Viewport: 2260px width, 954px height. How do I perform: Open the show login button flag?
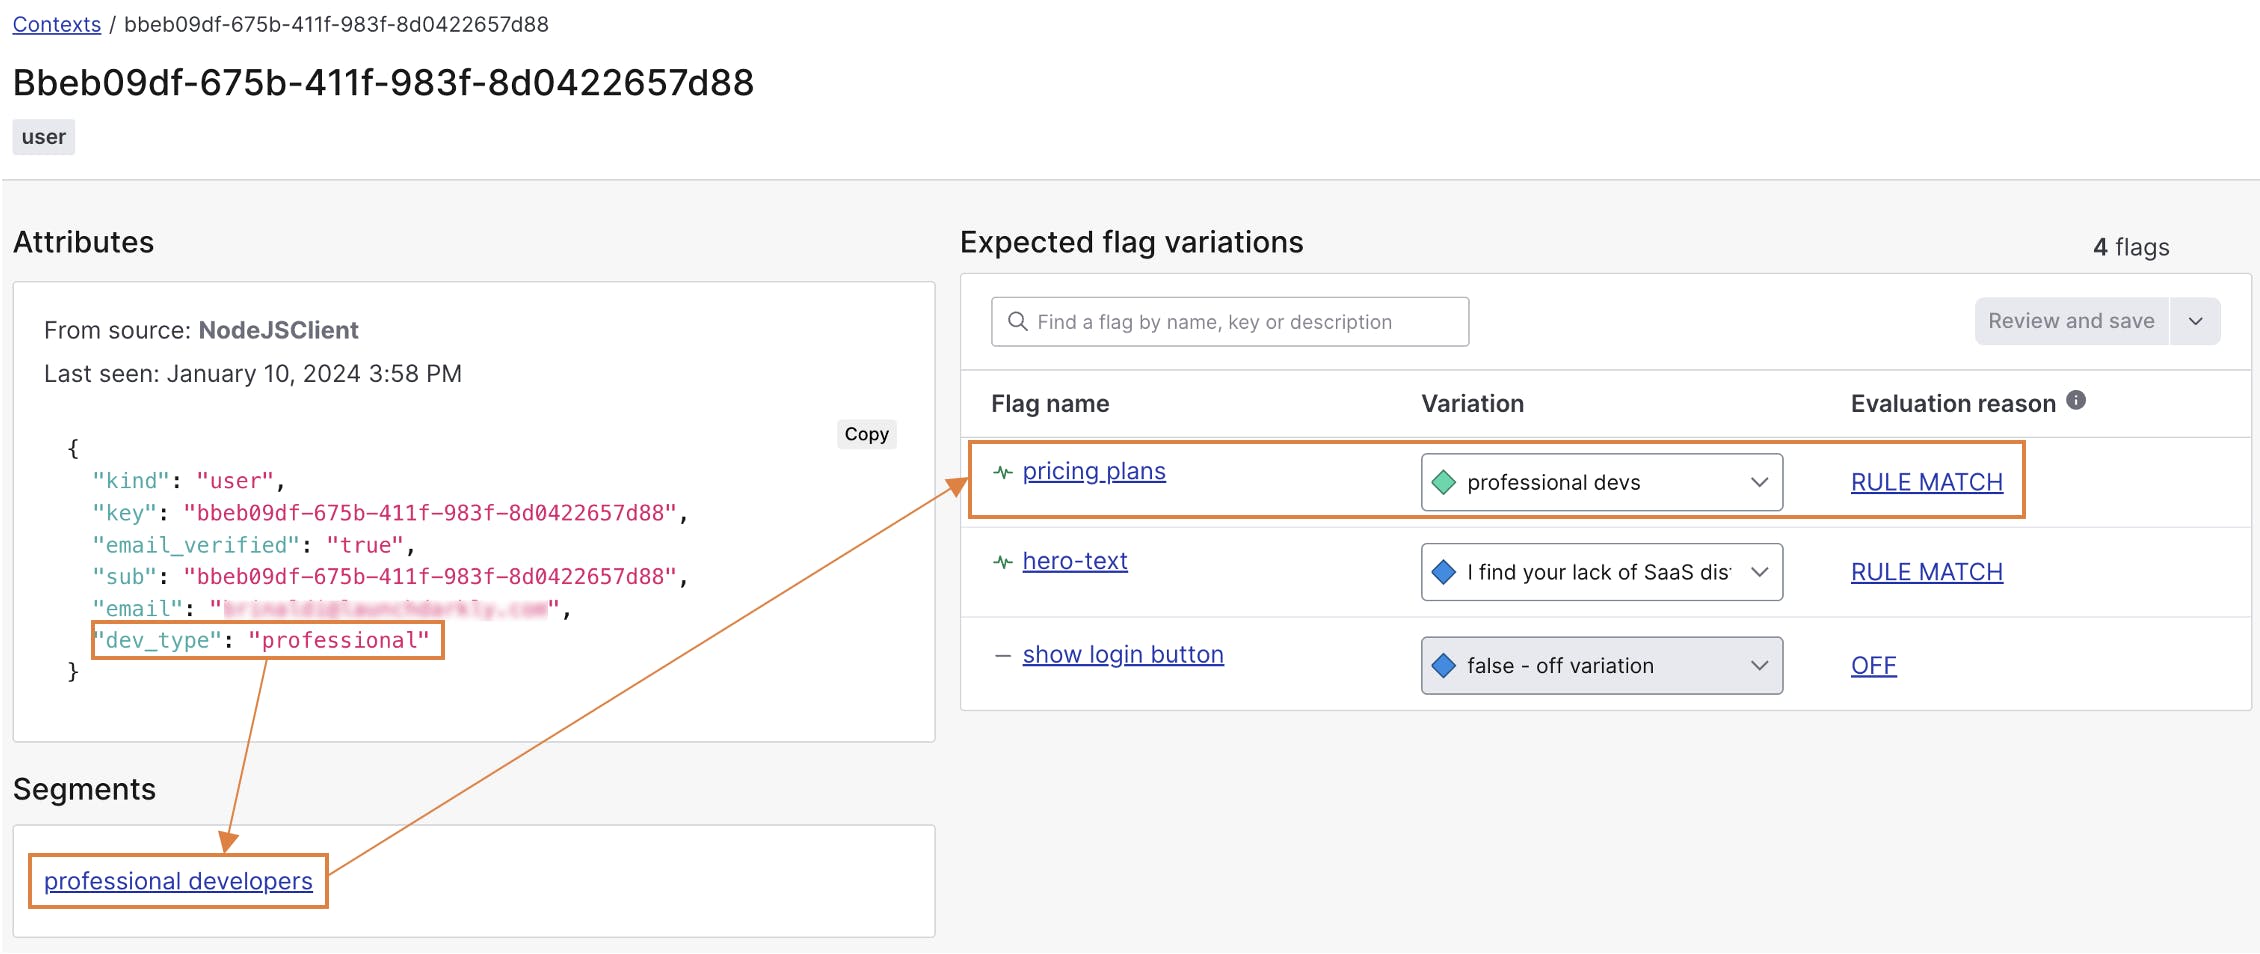[1123, 654]
